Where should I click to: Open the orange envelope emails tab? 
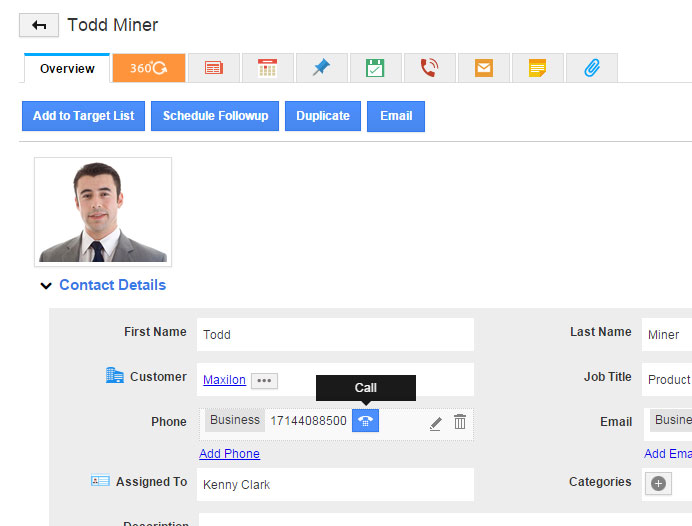click(483, 69)
